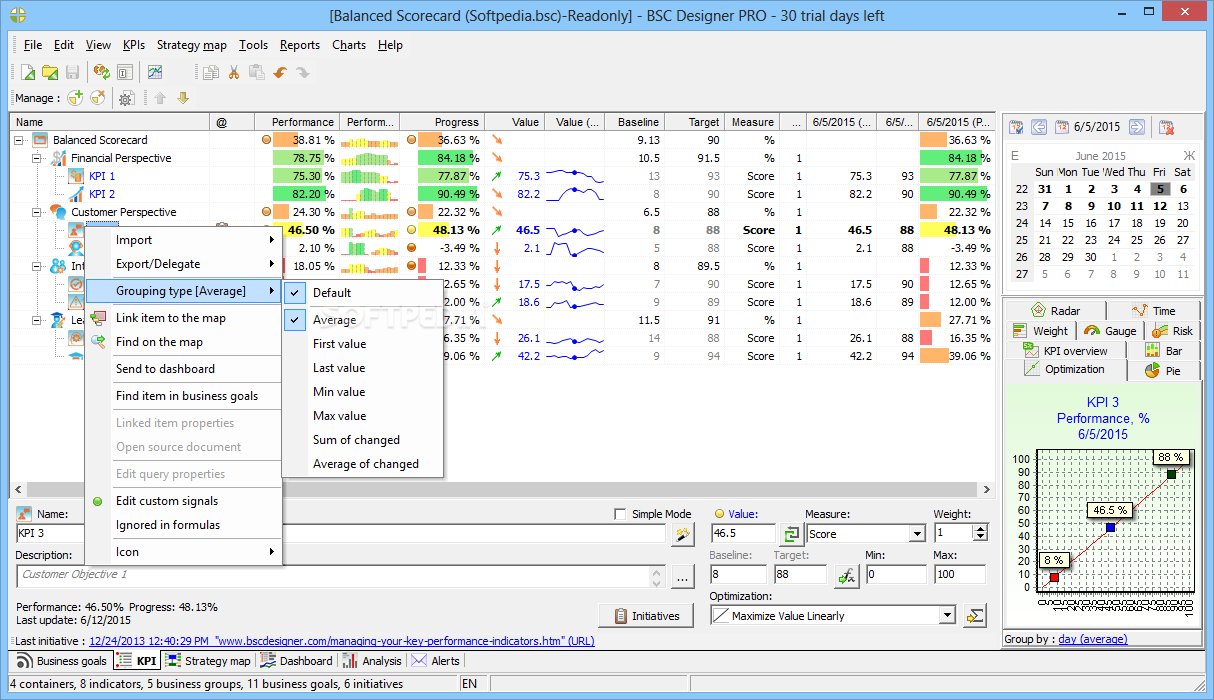Screen dimensions: 1214x700
Task: Move item up with the up arrow icon
Action: point(160,98)
